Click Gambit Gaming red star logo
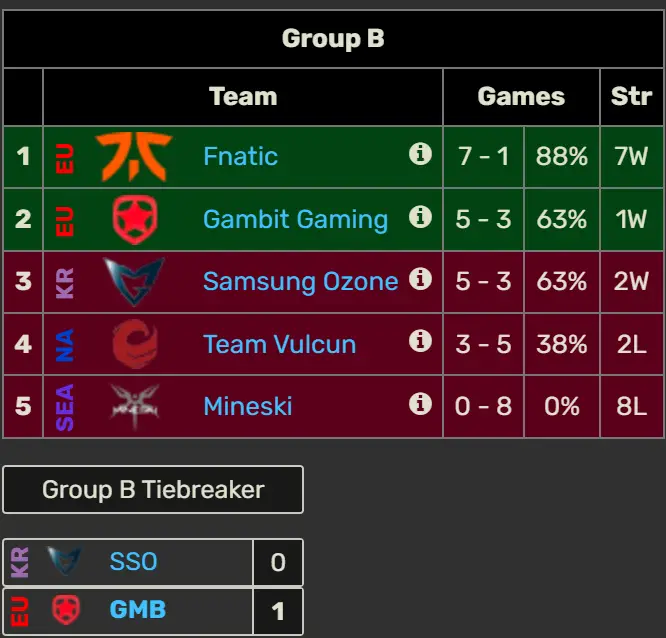 pos(135,219)
